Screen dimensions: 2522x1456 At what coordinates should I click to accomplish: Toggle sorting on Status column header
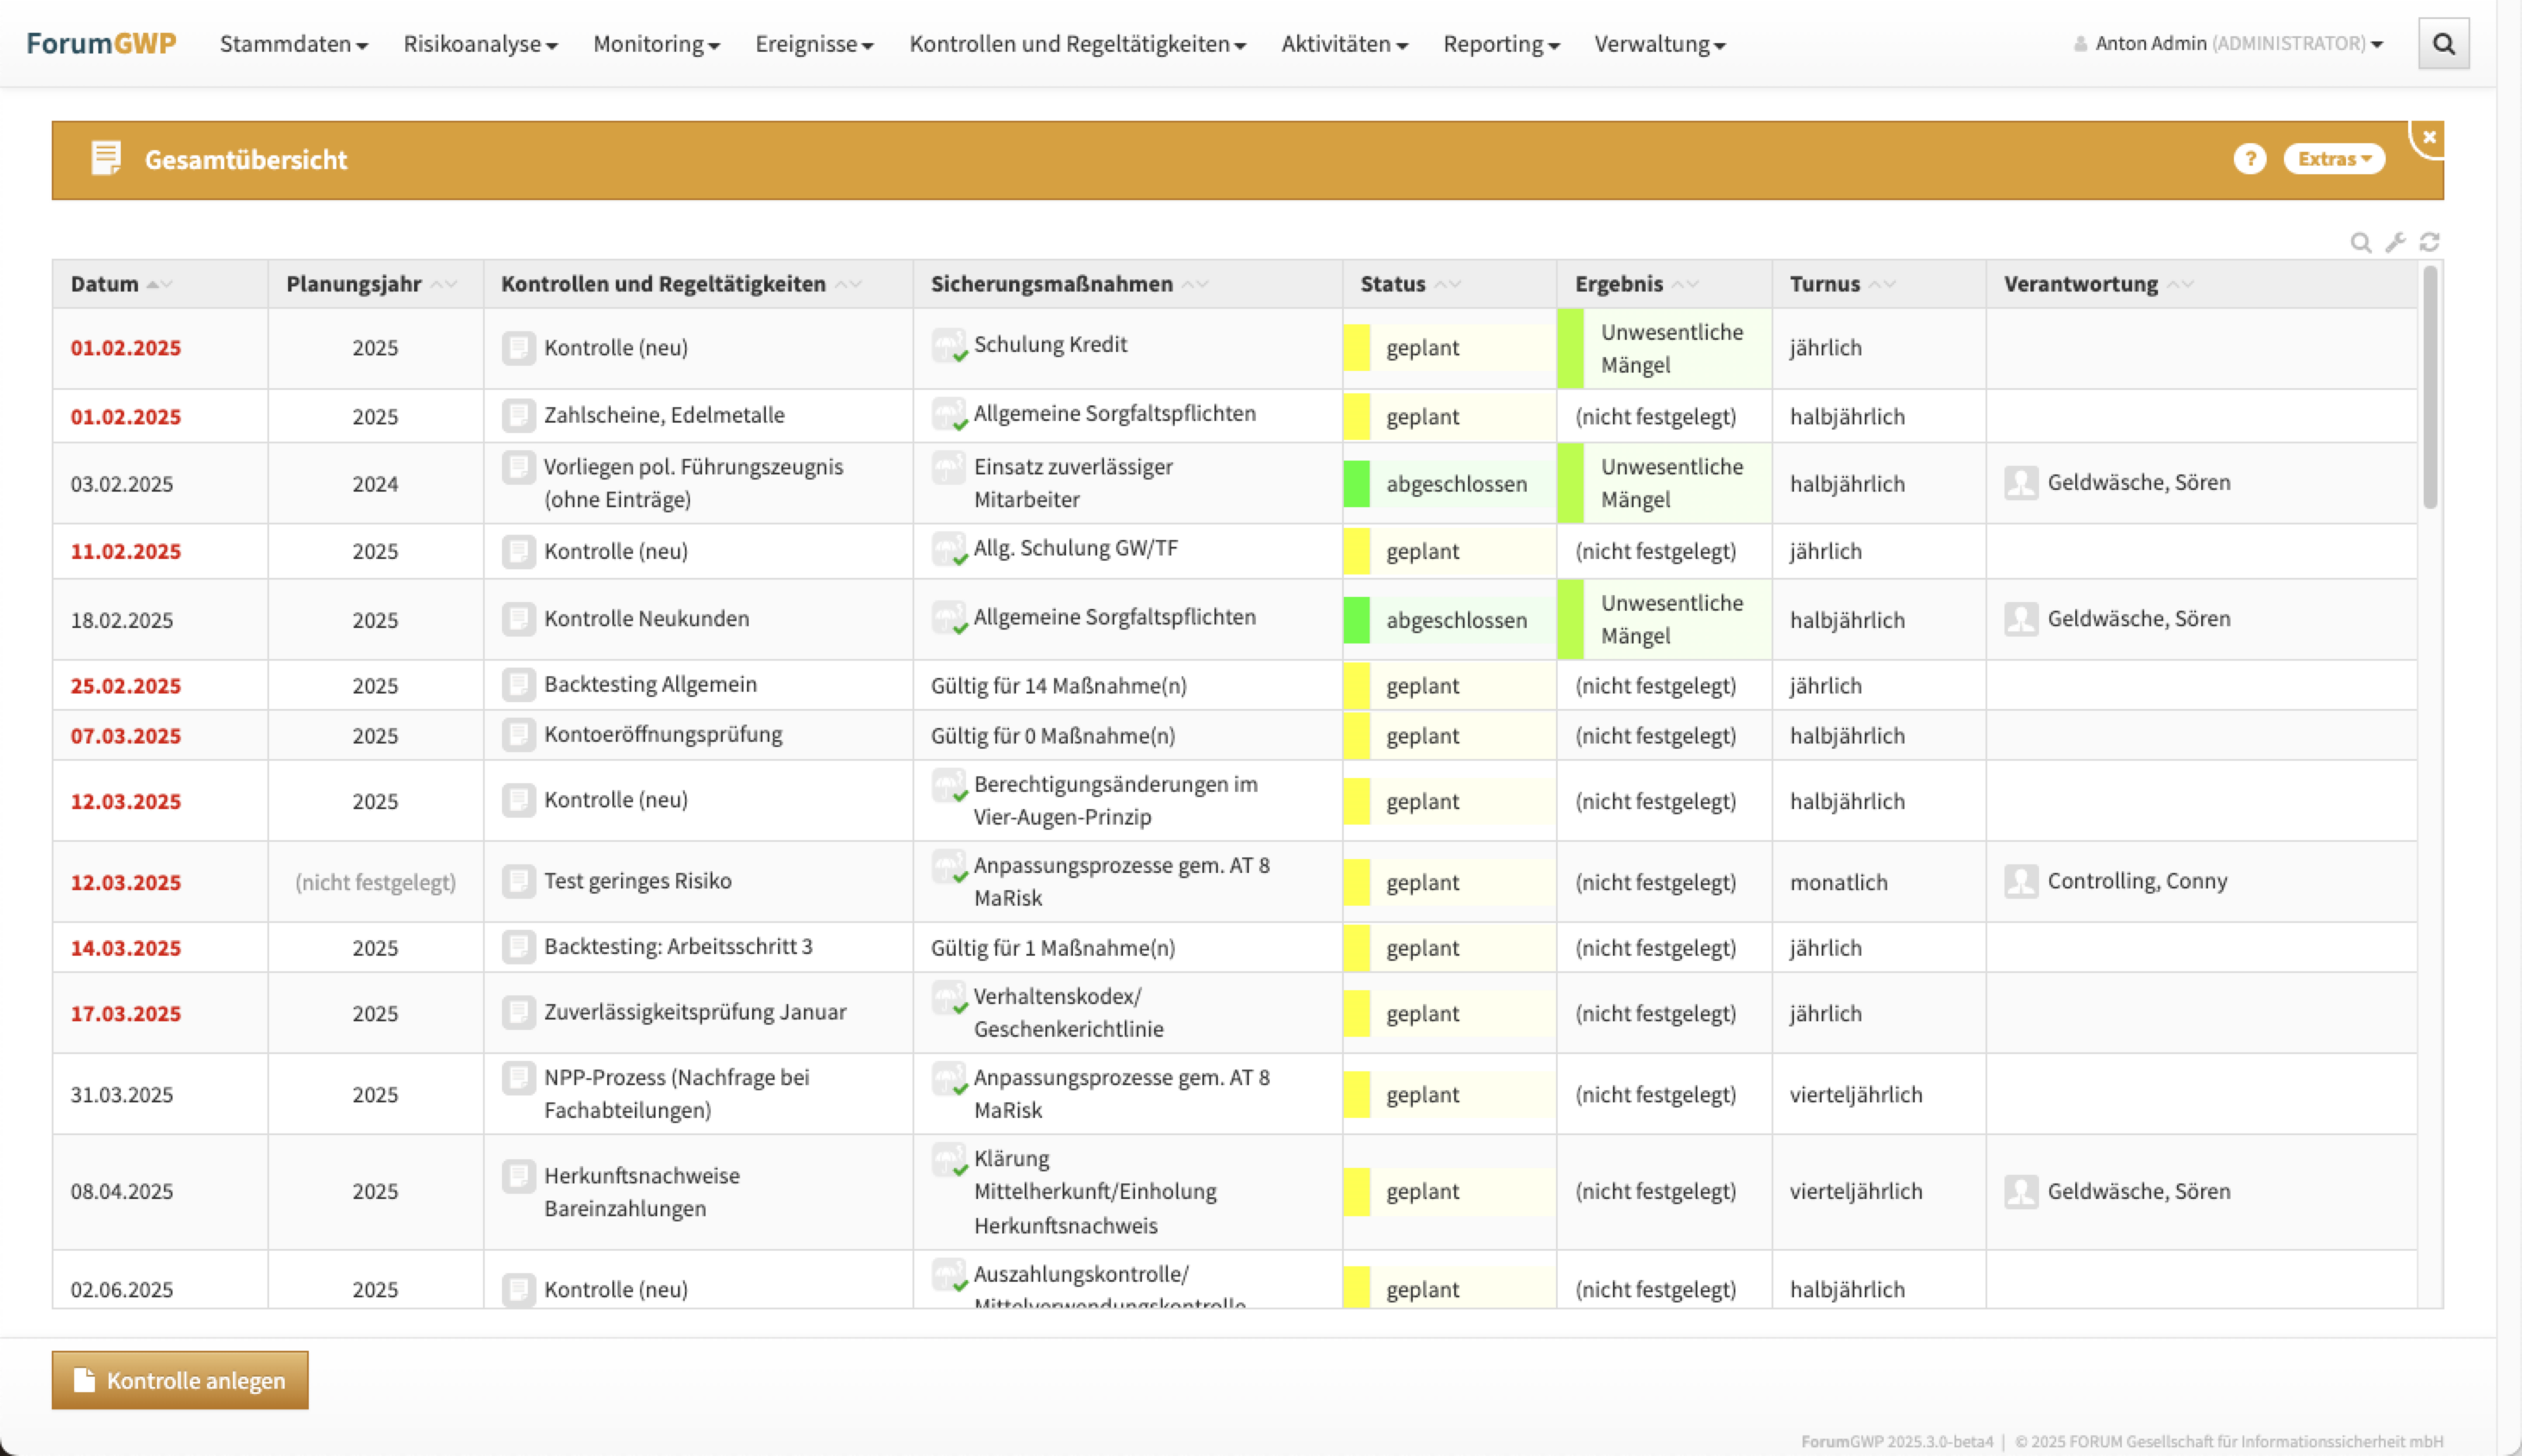tap(1393, 284)
